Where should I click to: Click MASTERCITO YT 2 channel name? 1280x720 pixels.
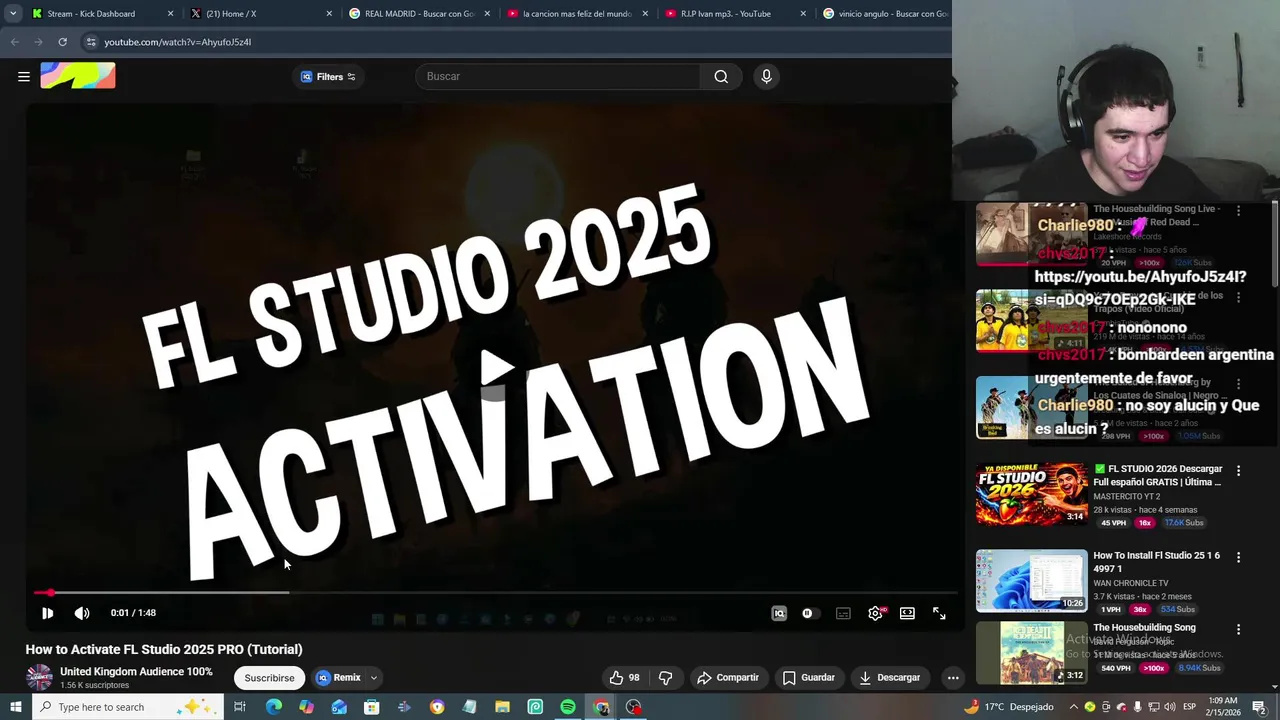(1126, 496)
